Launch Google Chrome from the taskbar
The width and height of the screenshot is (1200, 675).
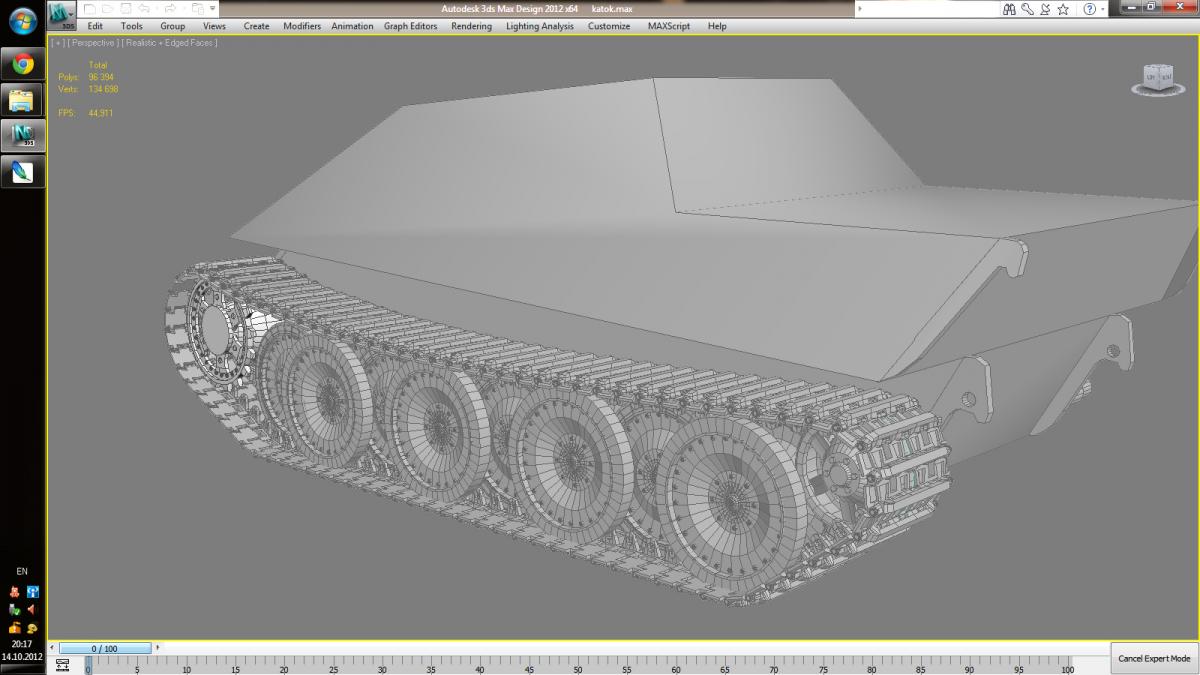pos(22,65)
